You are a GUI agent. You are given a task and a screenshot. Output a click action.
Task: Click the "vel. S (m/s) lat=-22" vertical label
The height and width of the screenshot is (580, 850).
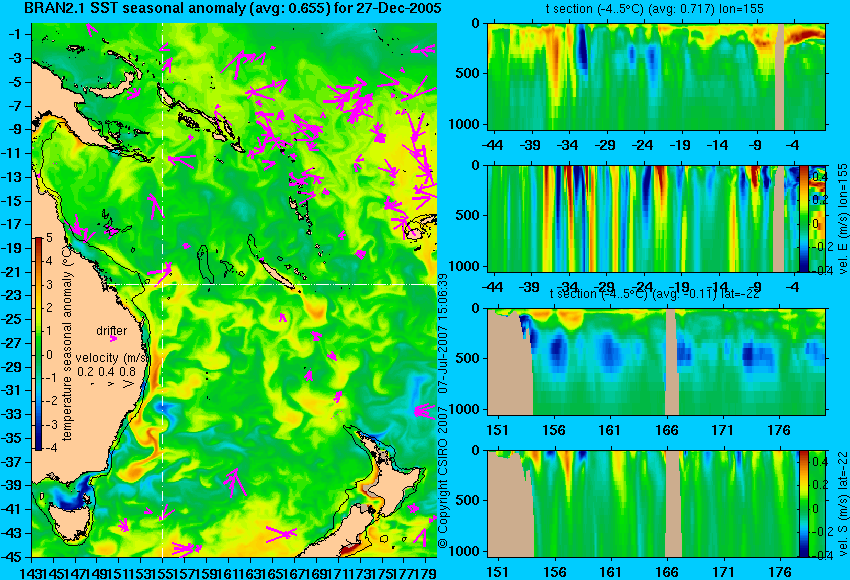click(x=842, y=504)
